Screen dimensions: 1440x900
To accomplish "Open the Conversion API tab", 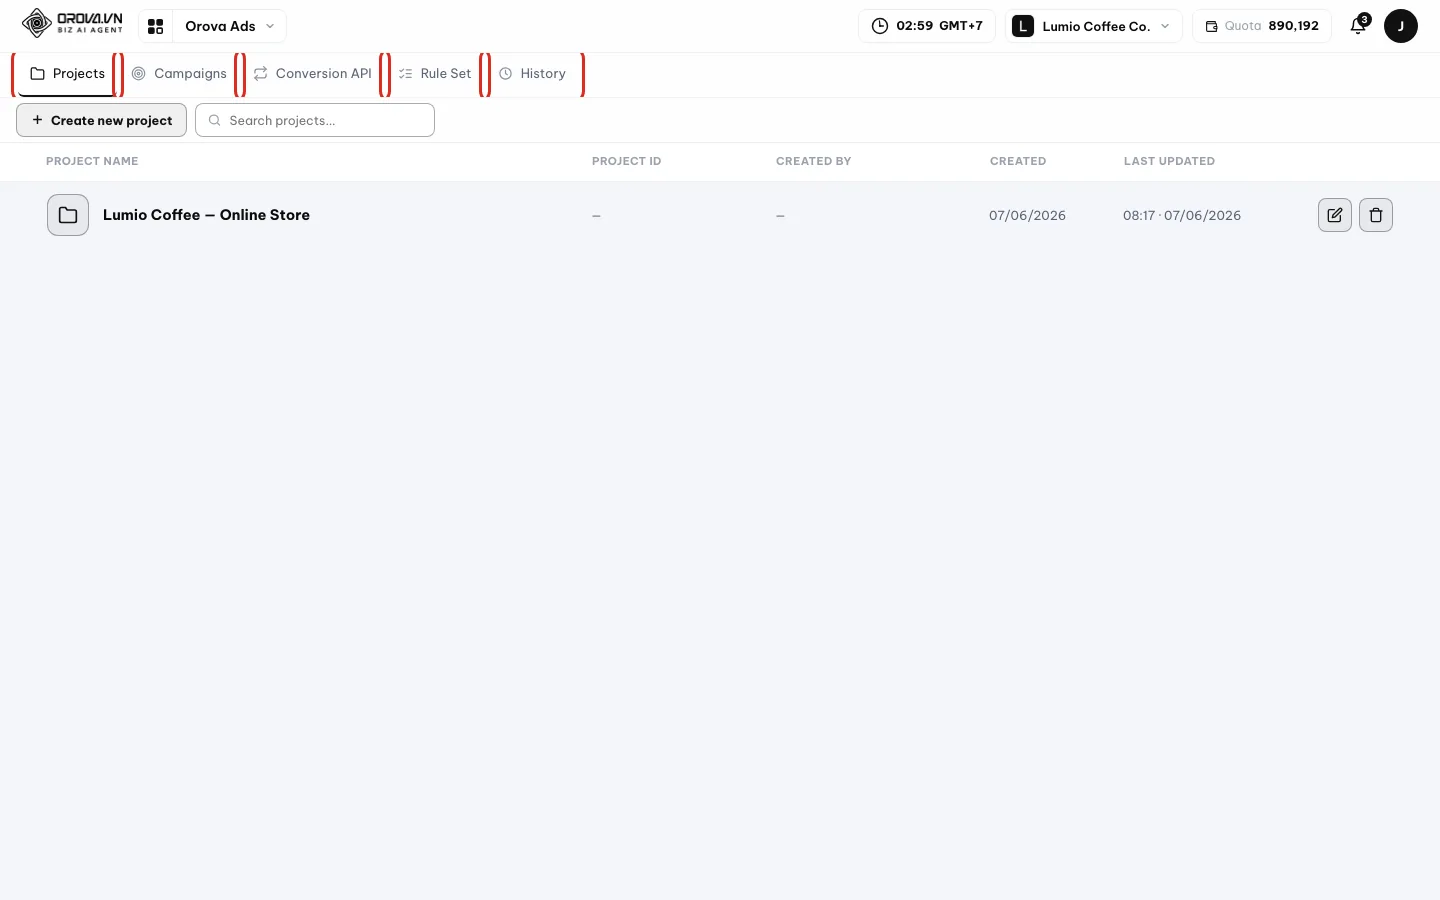I will 312,74.
